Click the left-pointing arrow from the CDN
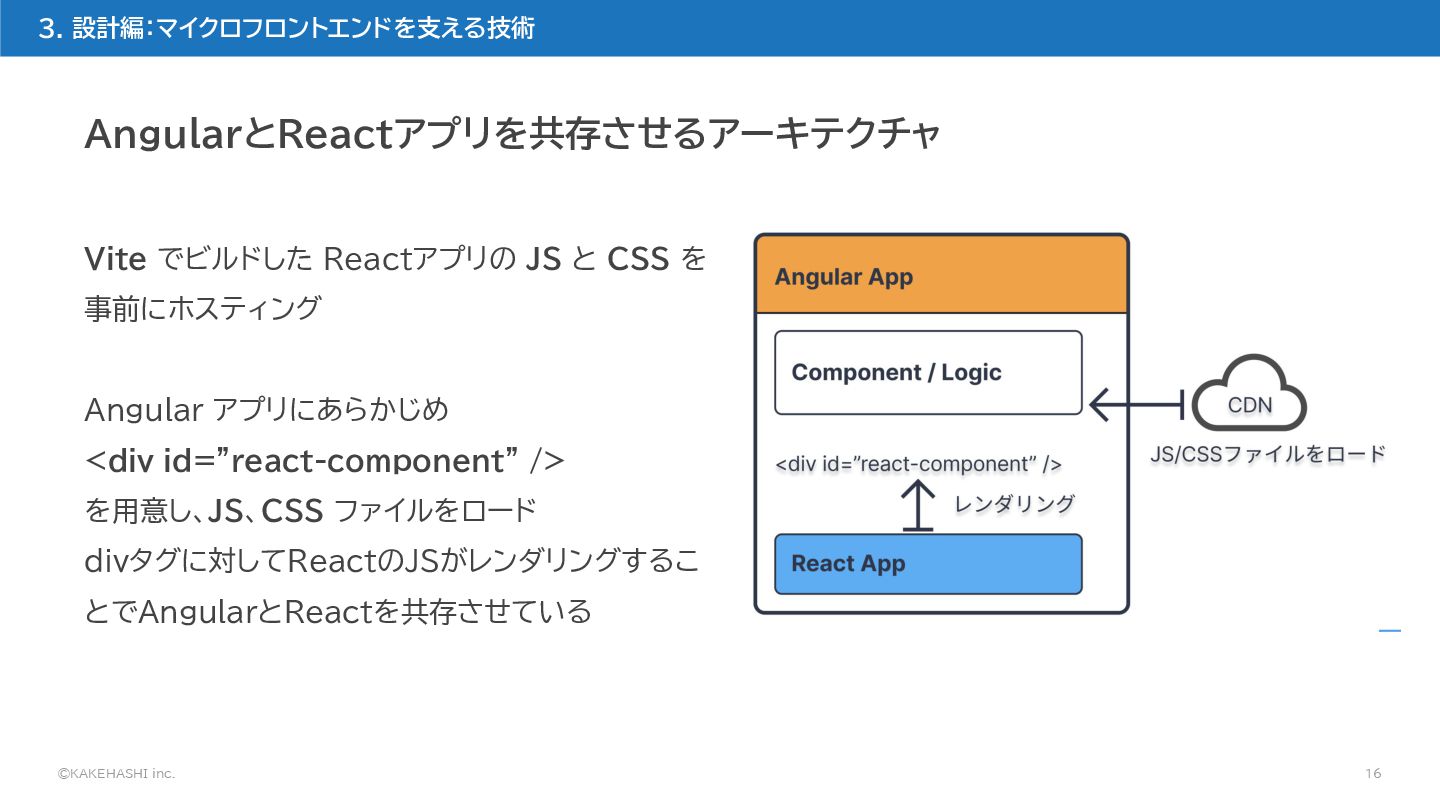This screenshot has width=1440, height=810. click(1137, 405)
